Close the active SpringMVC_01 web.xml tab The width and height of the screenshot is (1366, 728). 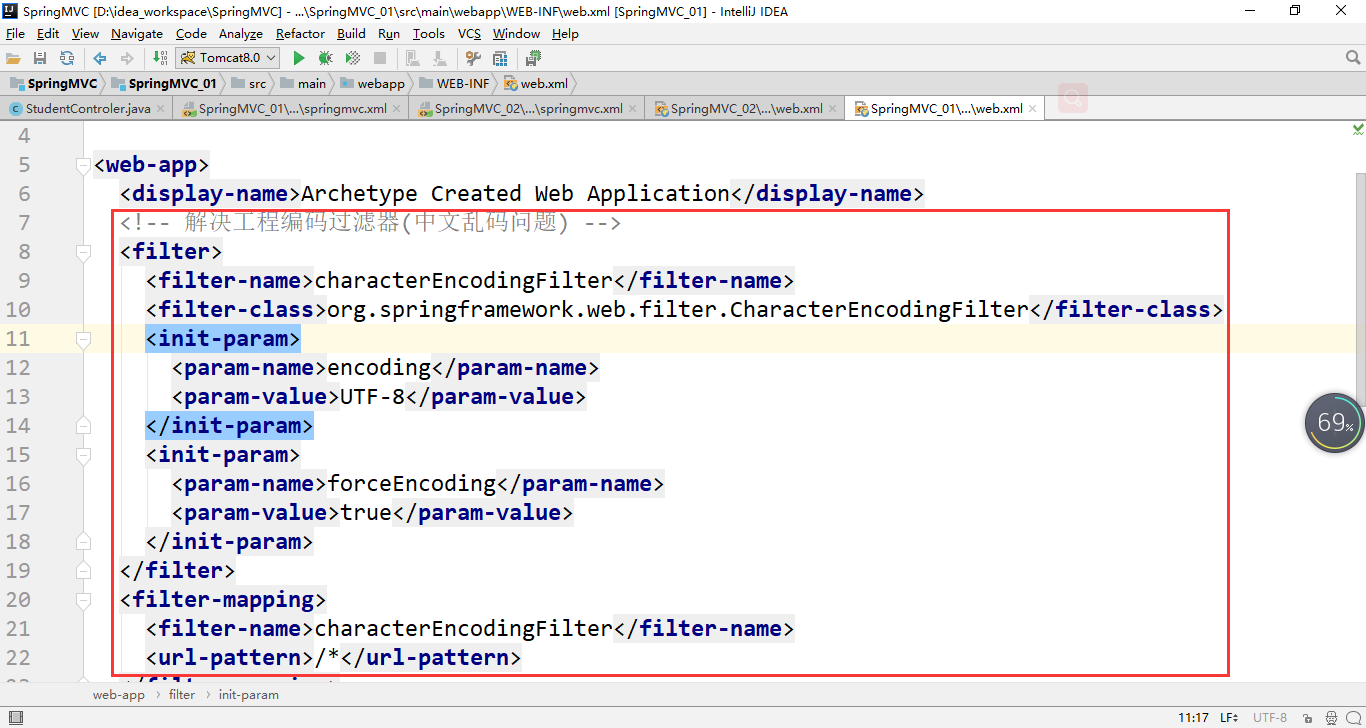[1033, 109]
